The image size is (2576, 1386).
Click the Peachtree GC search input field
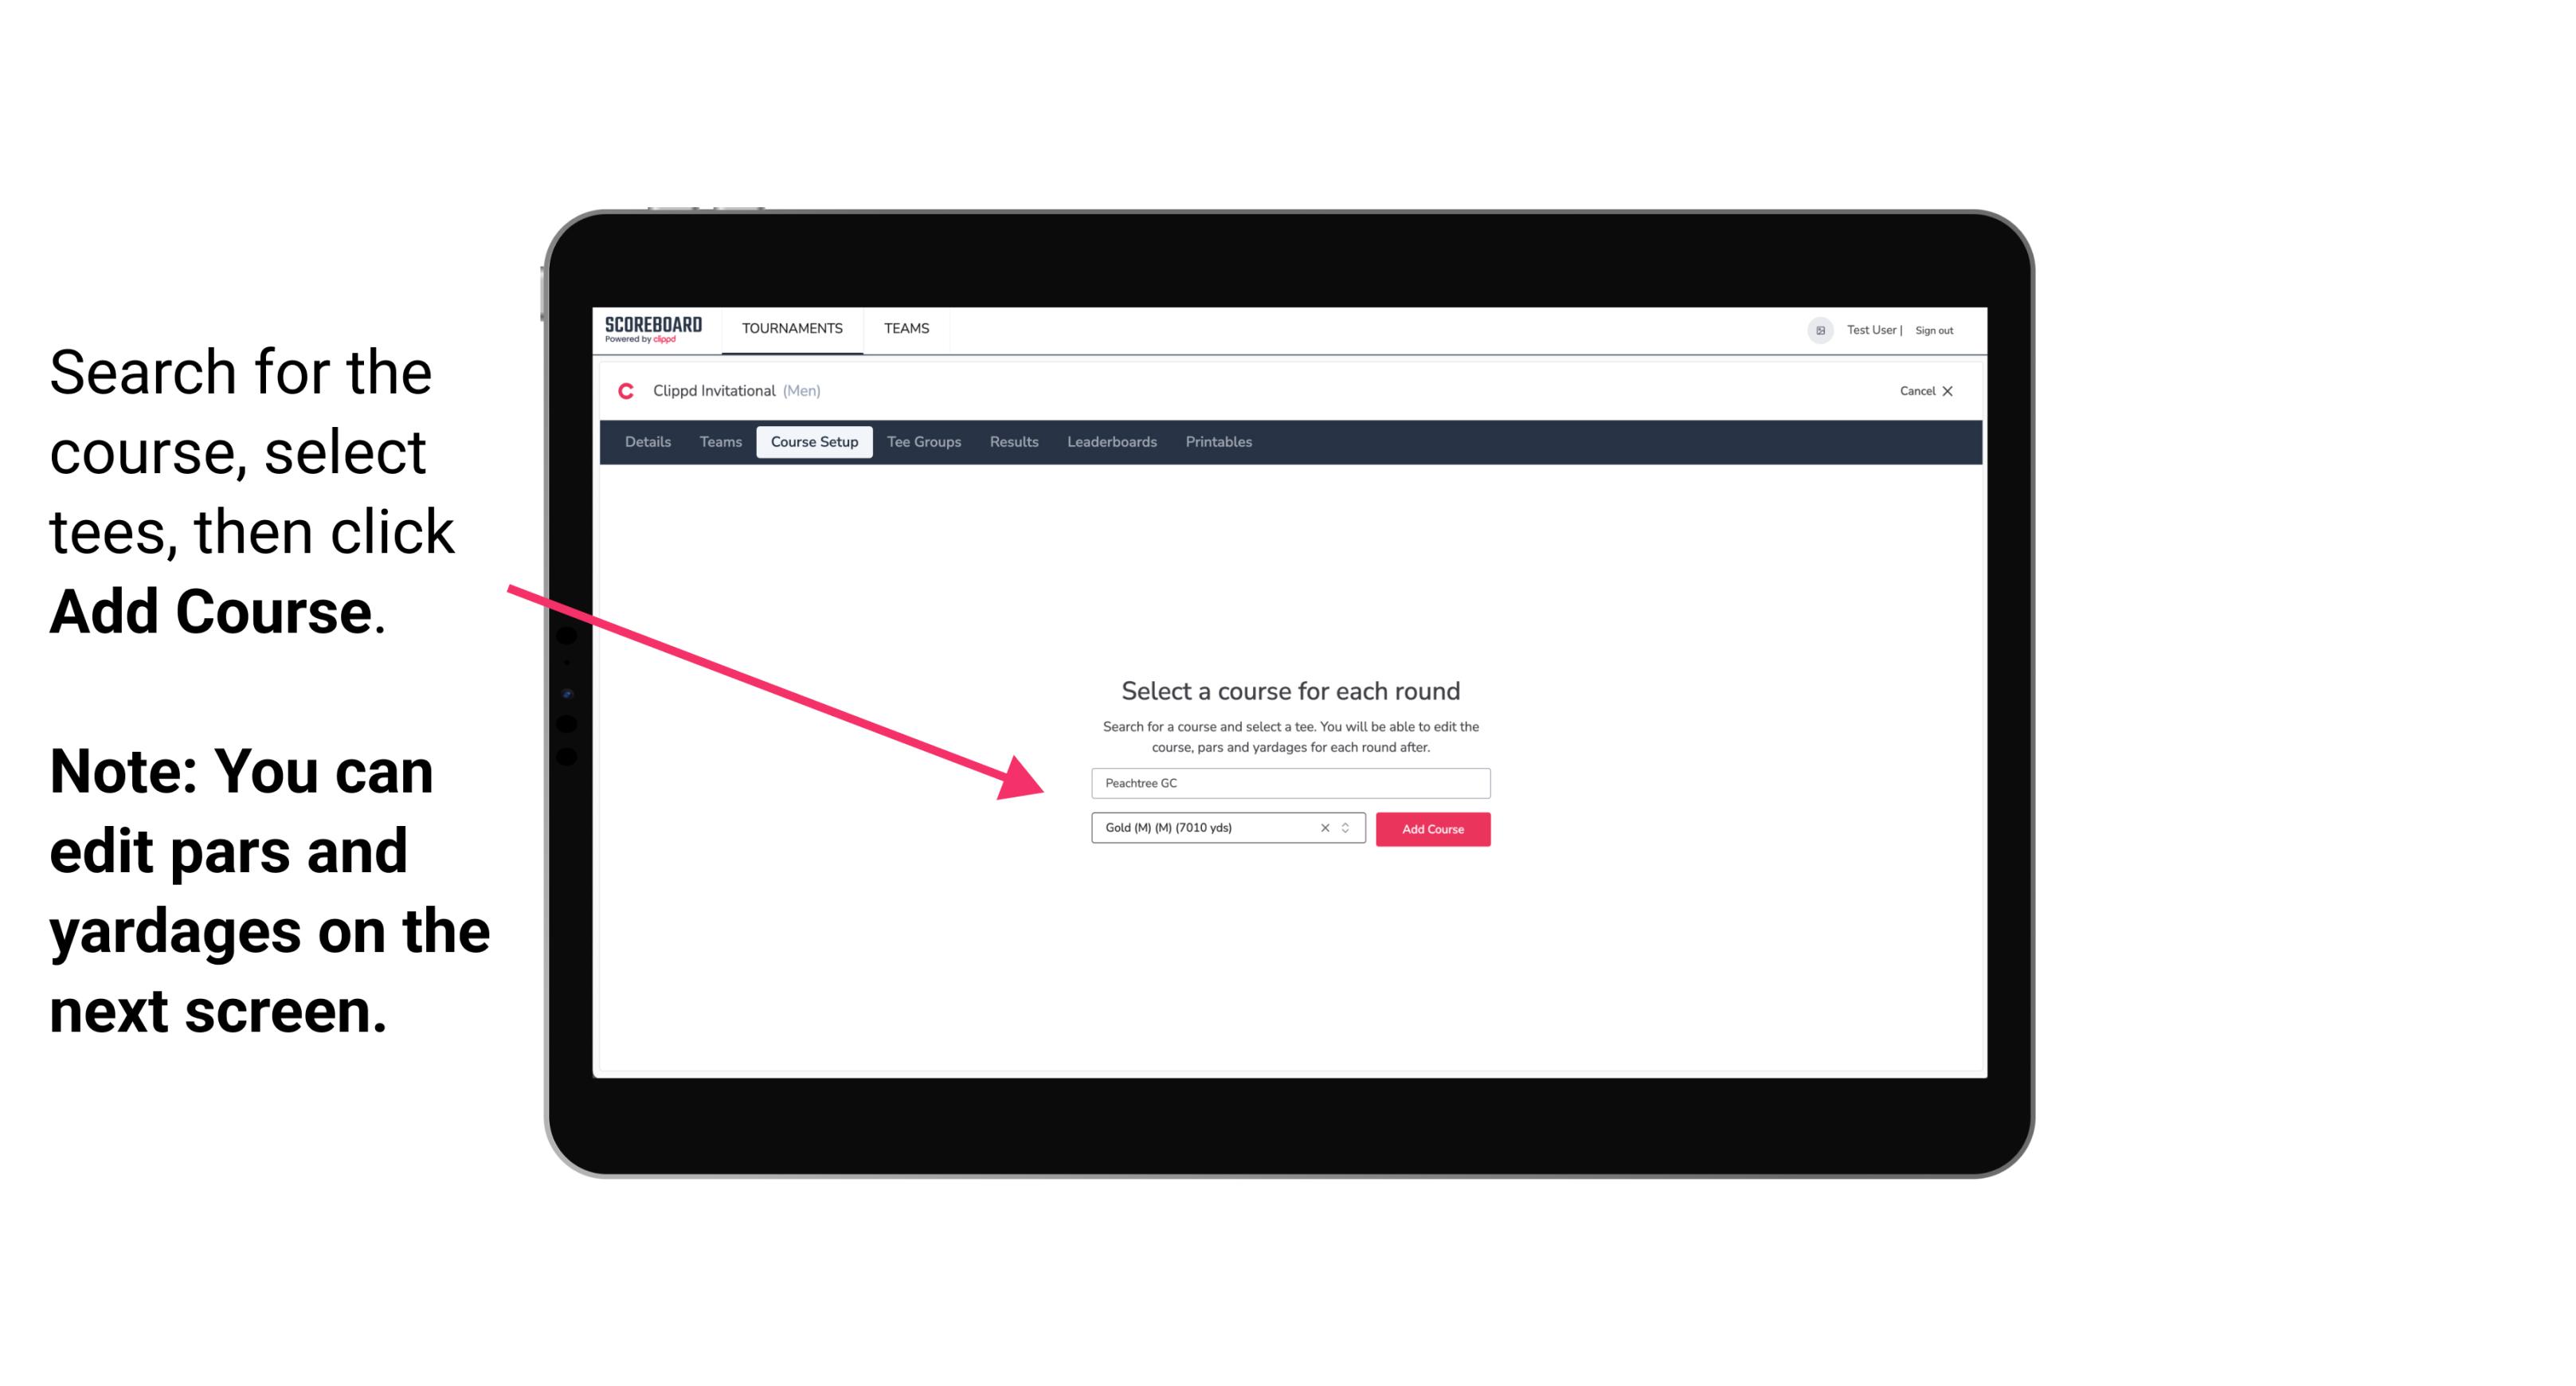click(1286, 781)
